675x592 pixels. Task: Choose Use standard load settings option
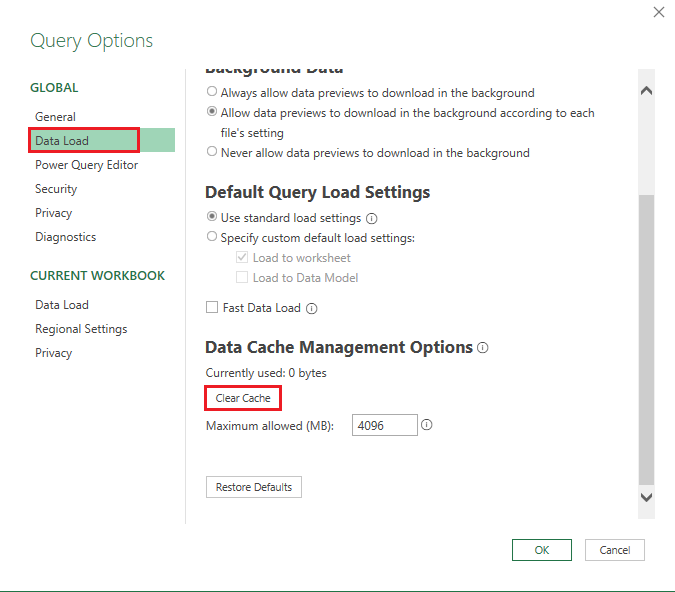coord(212,216)
